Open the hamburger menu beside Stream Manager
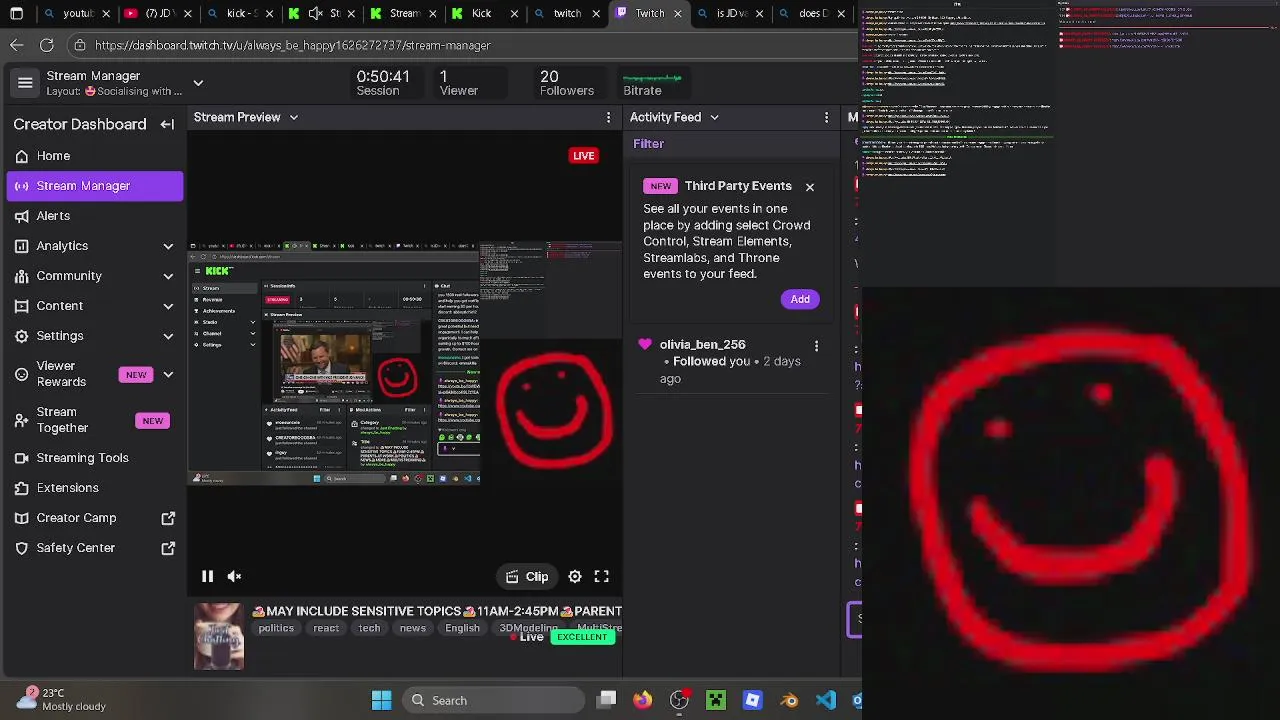This screenshot has height=720, width=1280. click(25, 83)
